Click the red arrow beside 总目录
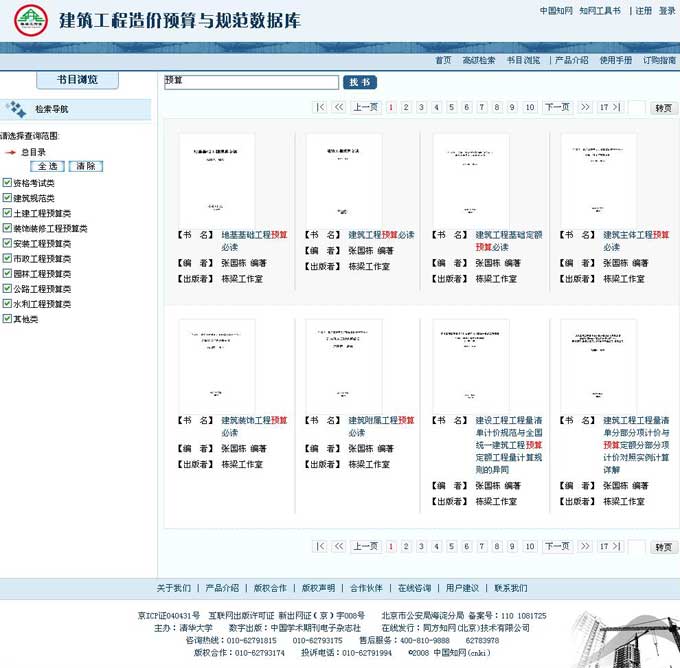Image resolution: width=680 pixels, height=668 pixels. [11, 152]
